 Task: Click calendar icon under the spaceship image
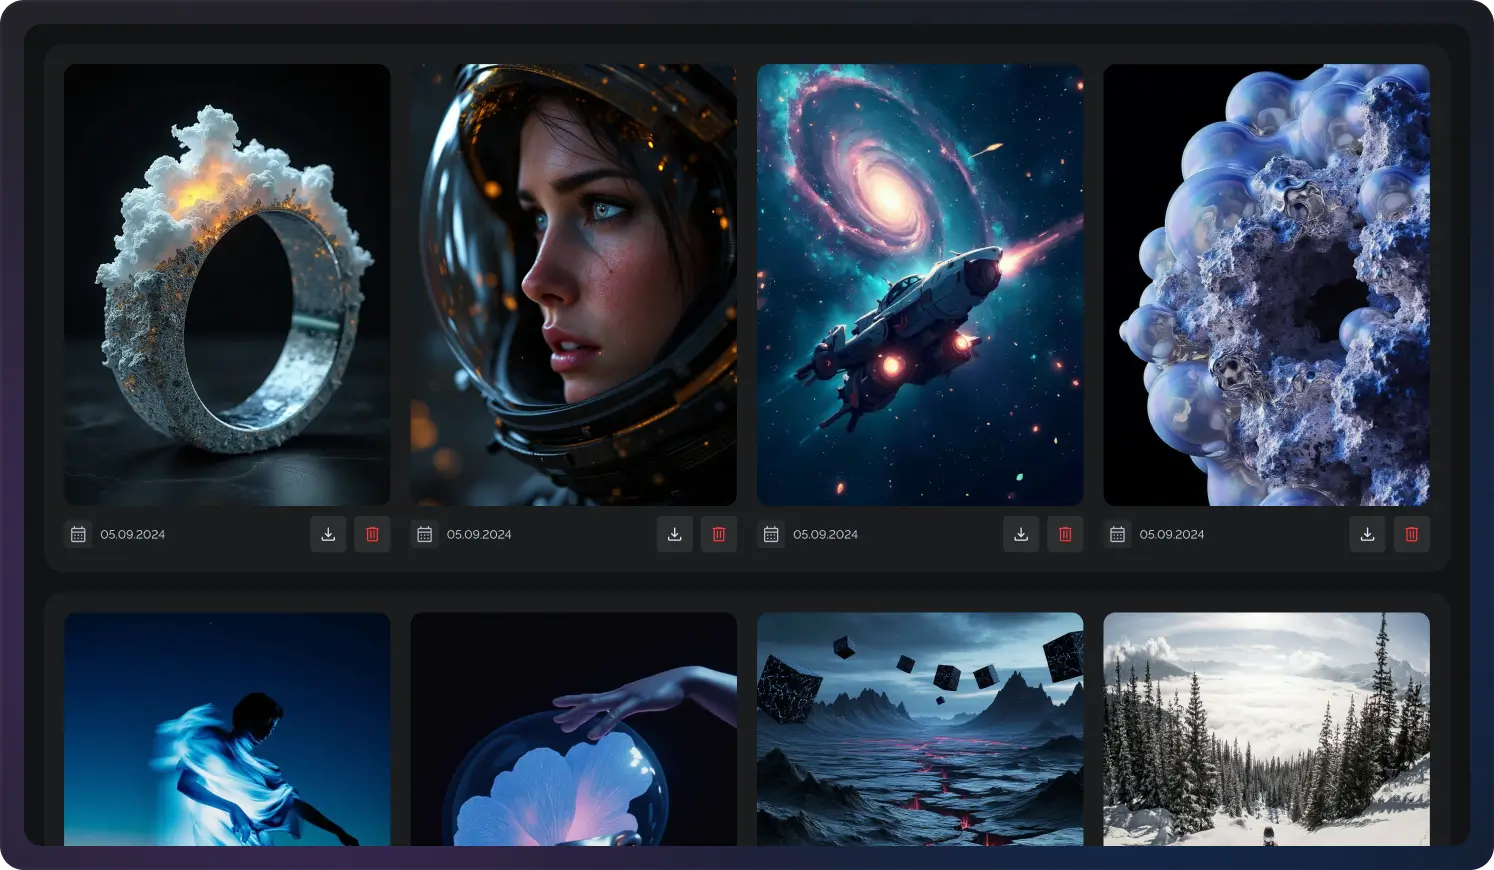(771, 534)
